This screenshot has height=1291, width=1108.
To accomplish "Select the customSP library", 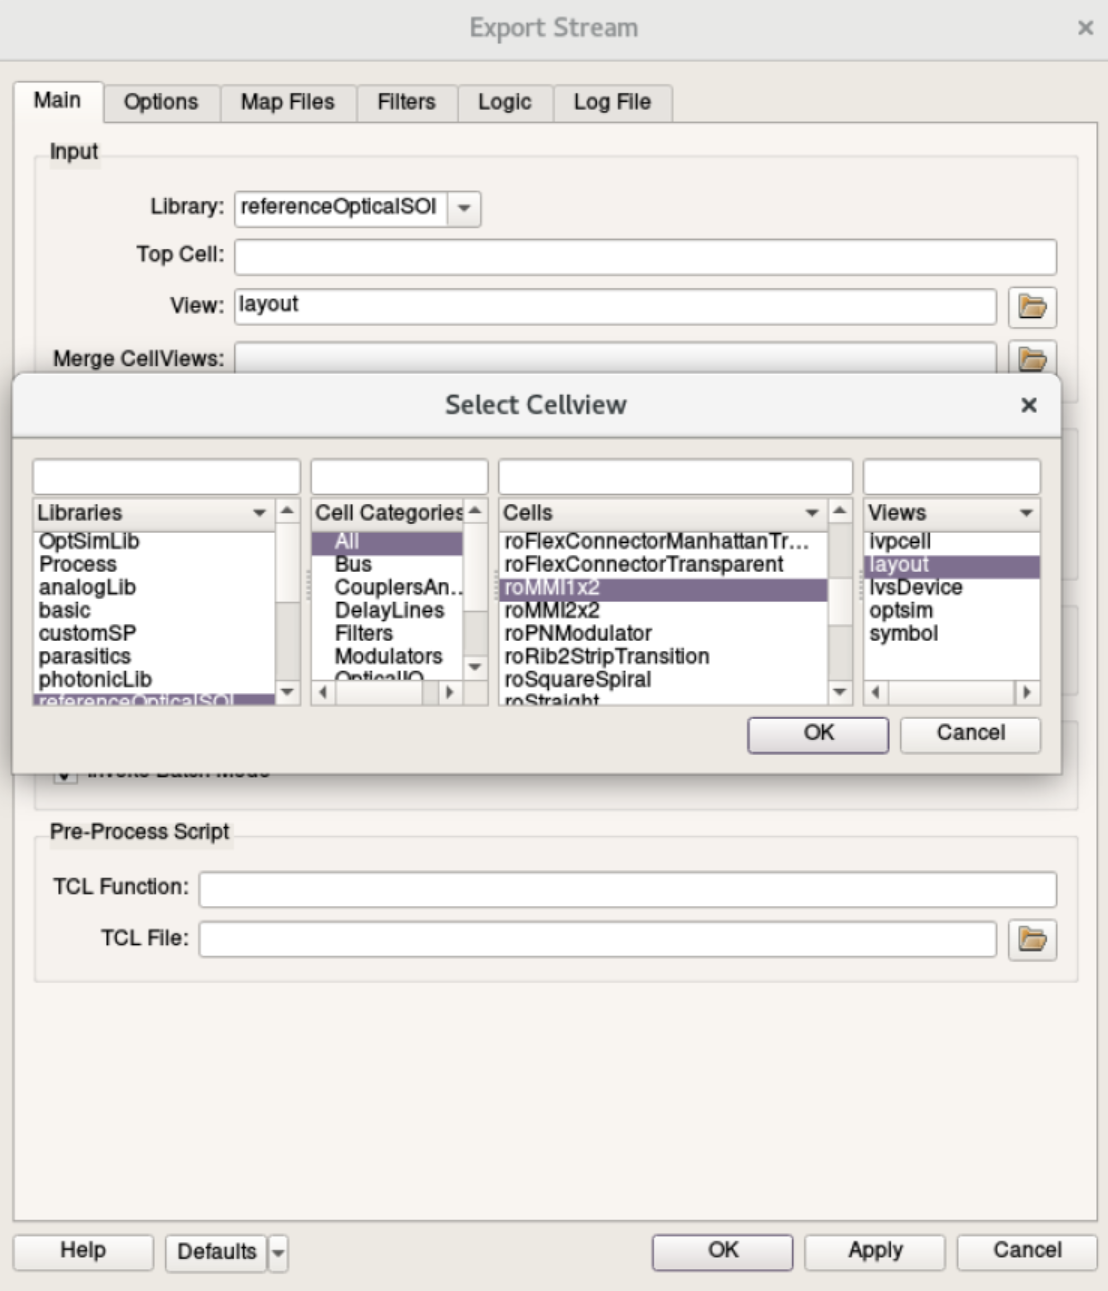I will (154, 633).
